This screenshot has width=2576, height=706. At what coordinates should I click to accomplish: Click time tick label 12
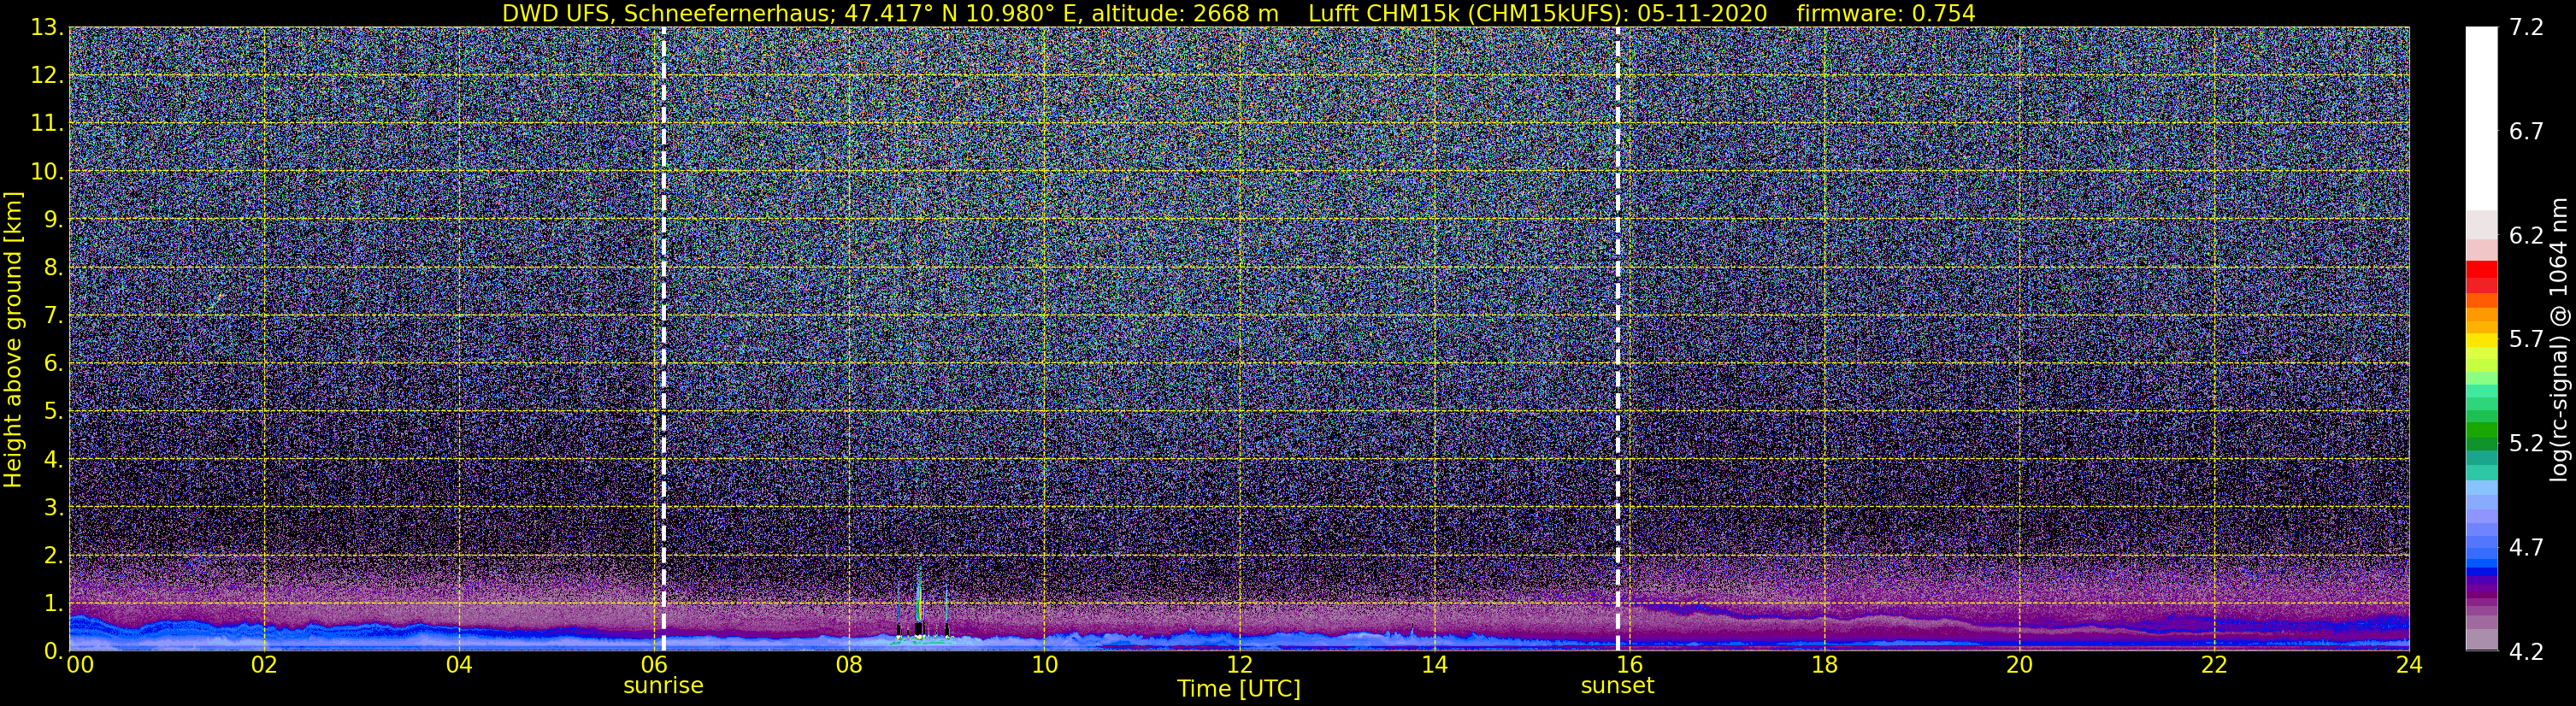1239,664
